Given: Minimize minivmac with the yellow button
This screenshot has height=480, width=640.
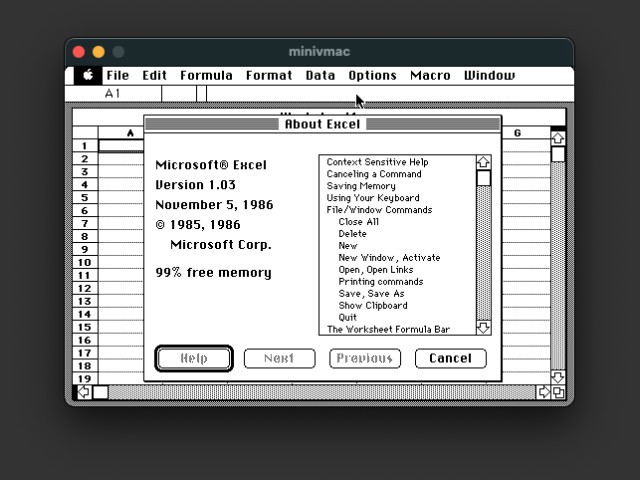Looking at the screenshot, I should 98,52.
